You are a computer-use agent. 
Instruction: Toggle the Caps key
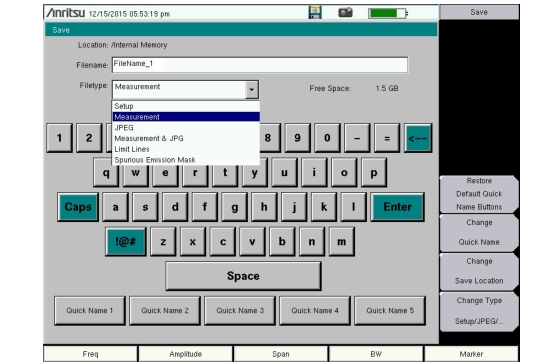pyautogui.click(x=78, y=207)
